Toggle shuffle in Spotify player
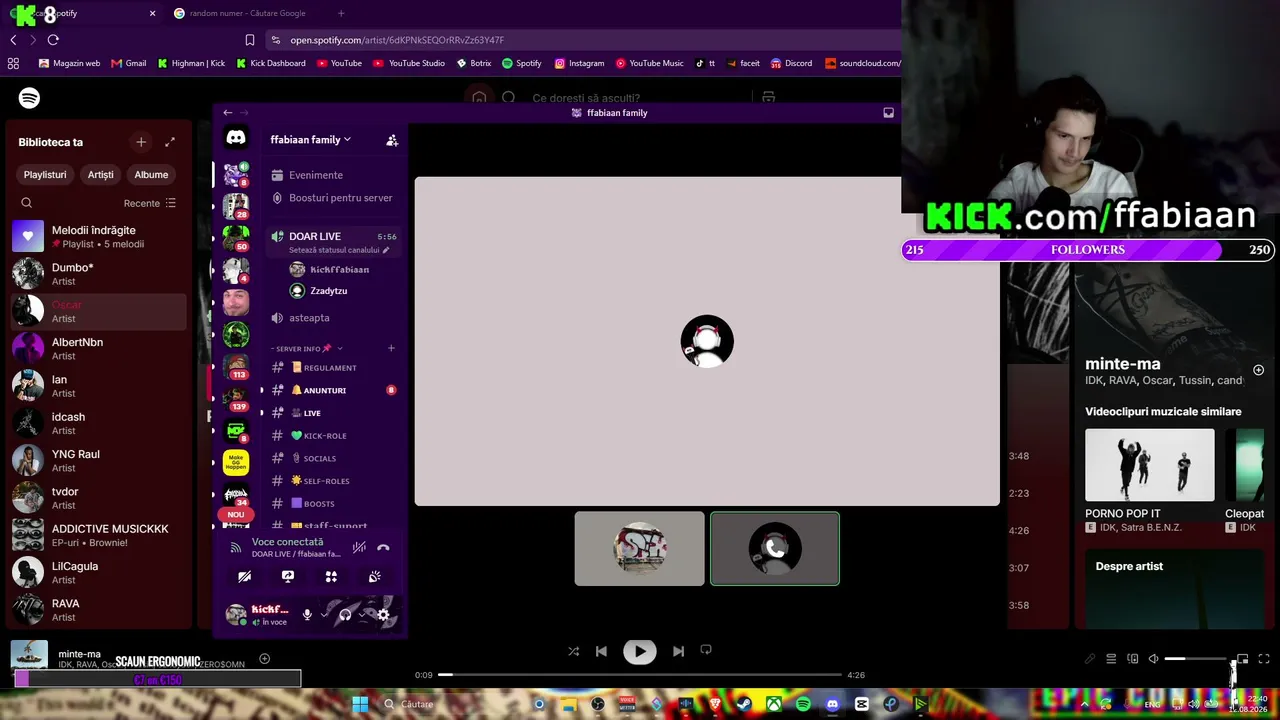 pos(573,651)
